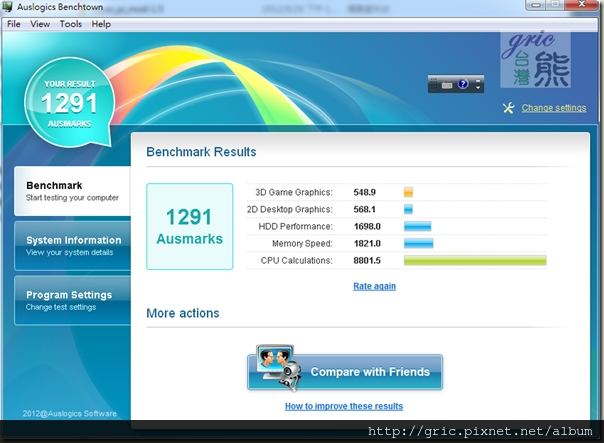Click the CPU Calculations label

(297, 260)
